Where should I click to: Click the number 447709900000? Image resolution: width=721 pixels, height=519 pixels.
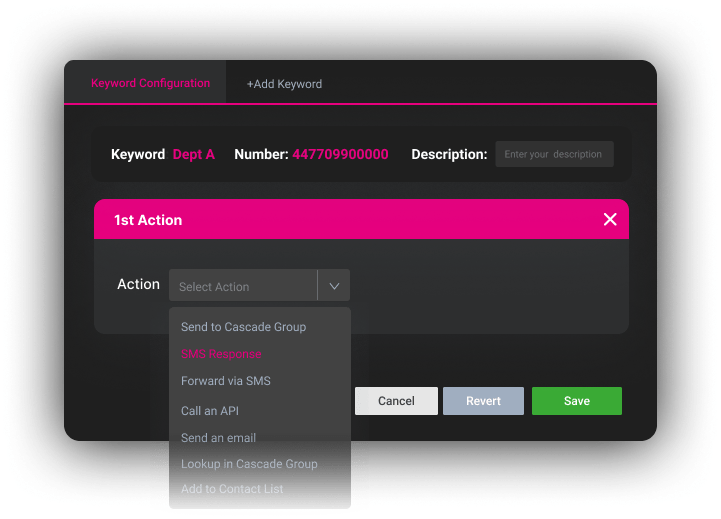pos(340,155)
